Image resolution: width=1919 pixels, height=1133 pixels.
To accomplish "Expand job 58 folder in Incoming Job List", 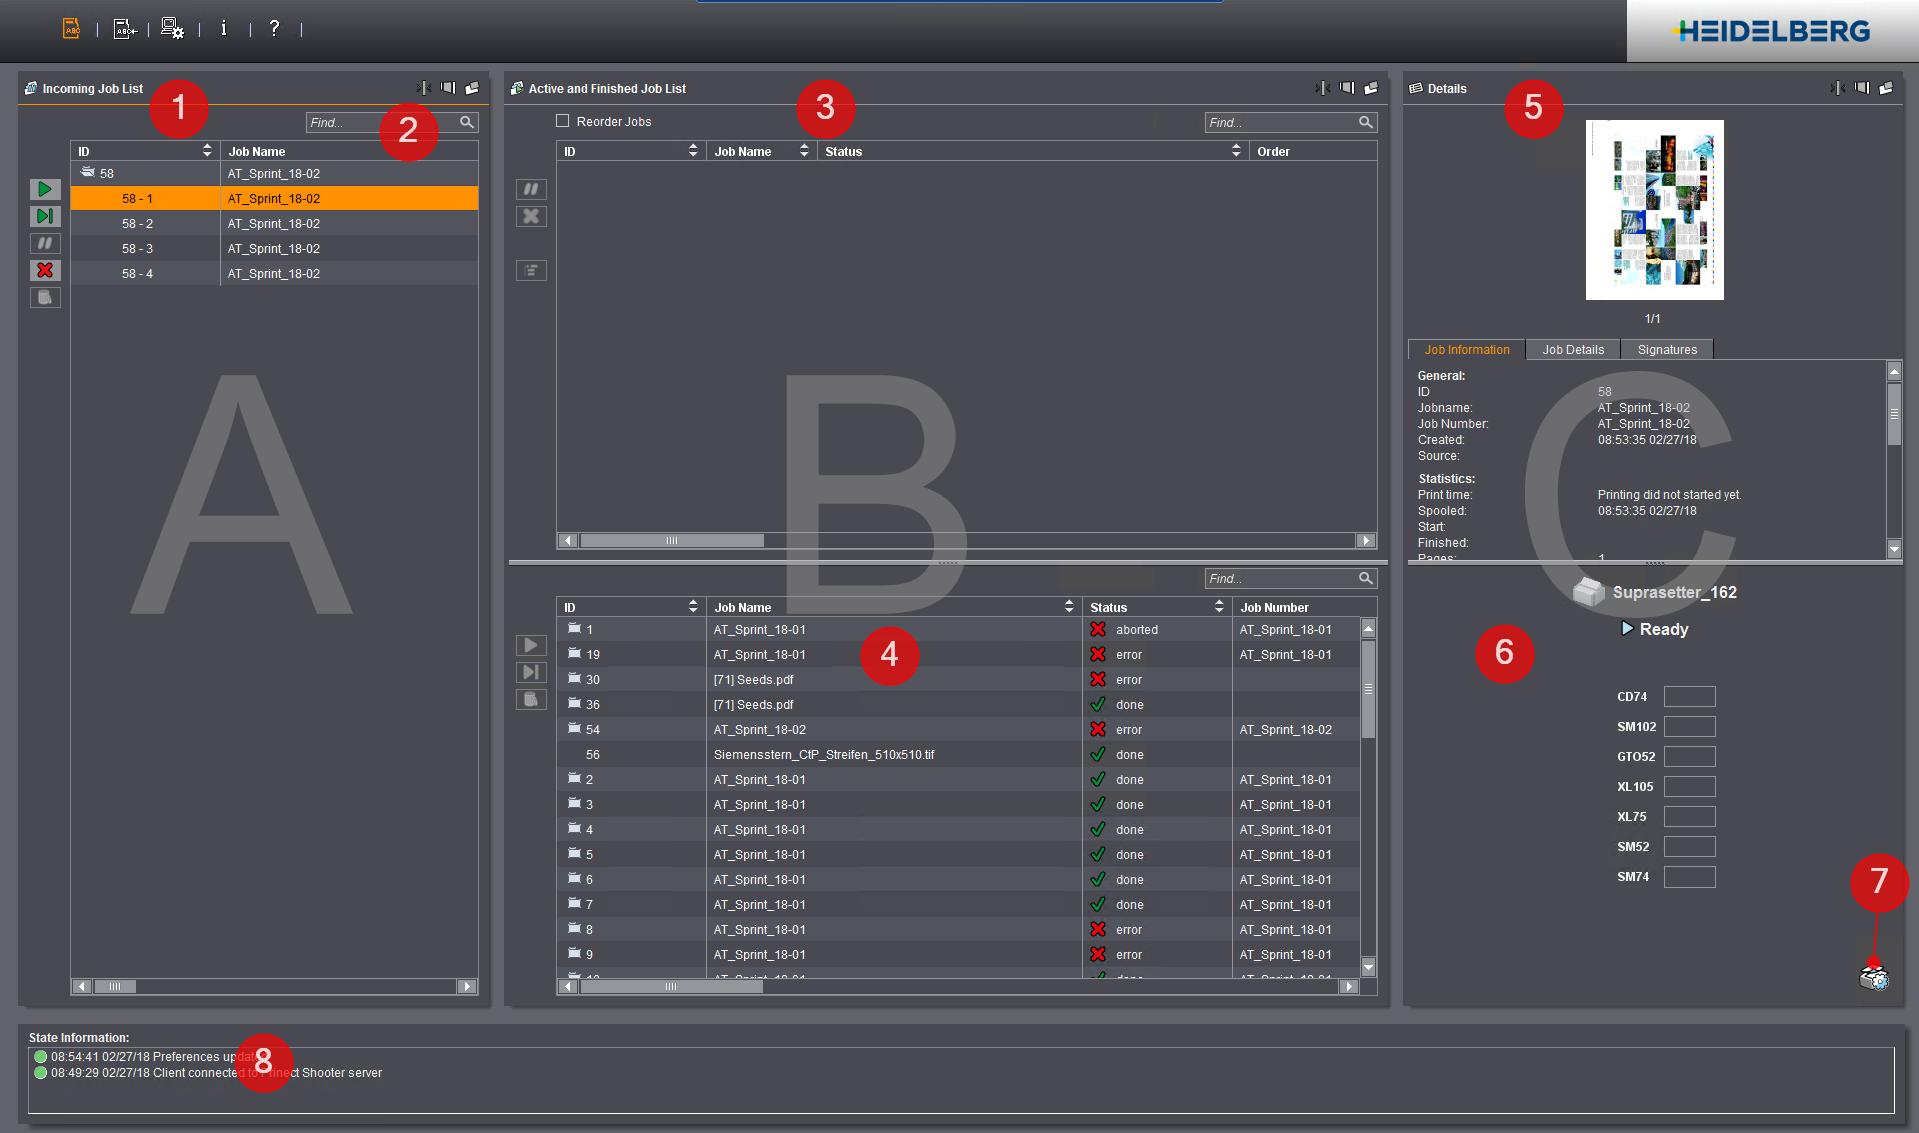I will 88,173.
